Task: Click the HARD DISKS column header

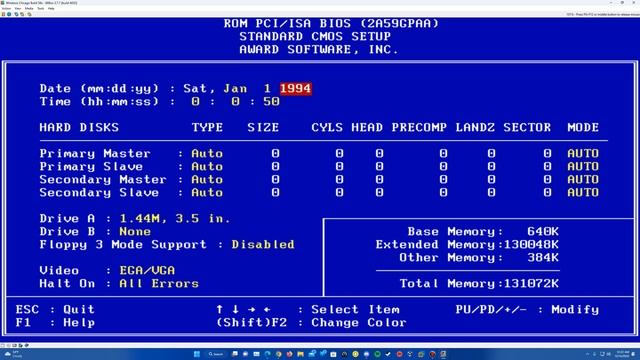Action: pyautogui.click(x=79, y=127)
